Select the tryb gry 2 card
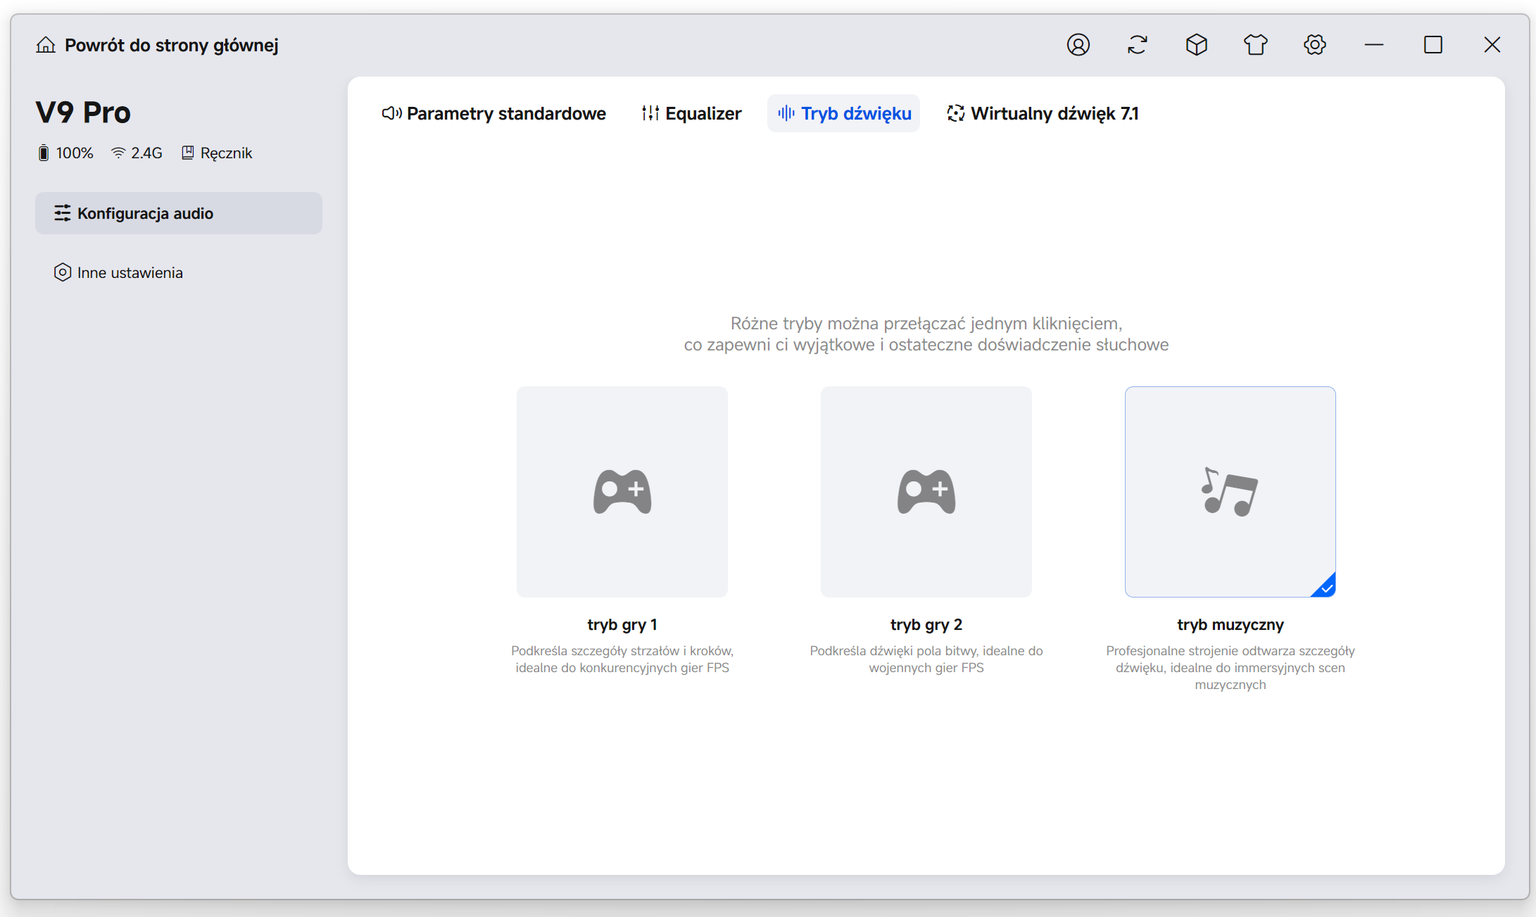Image resolution: width=1536 pixels, height=917 pixels. (x=926, y=492)
